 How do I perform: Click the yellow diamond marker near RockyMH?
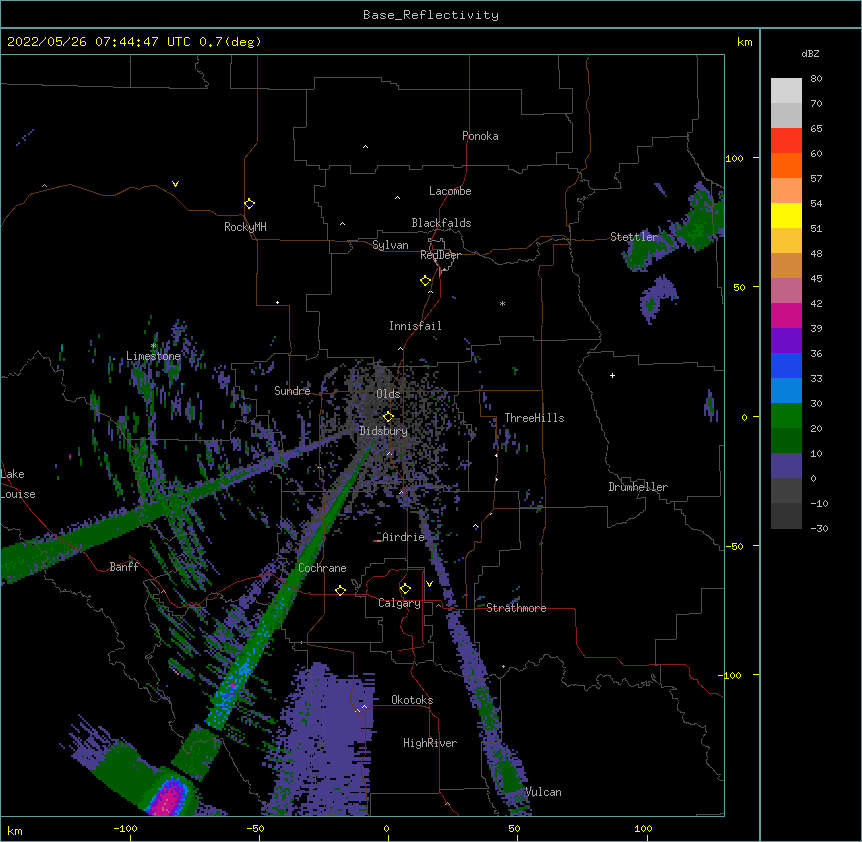(249, 203)
